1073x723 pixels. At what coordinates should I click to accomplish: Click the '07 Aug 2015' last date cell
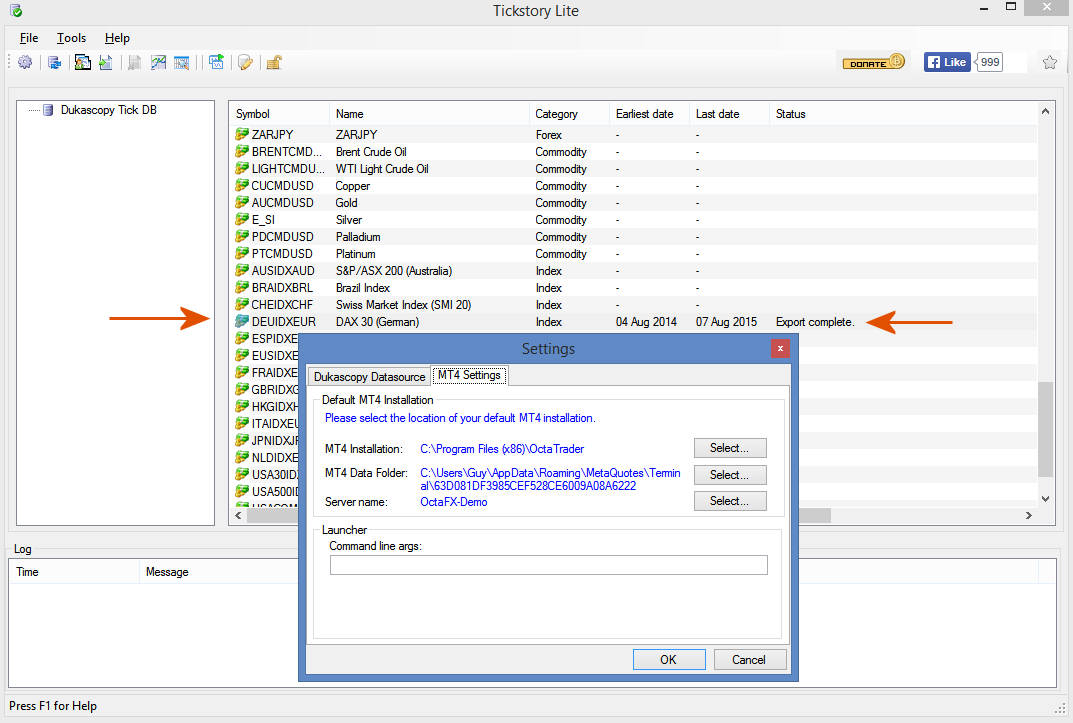click(726, 321)
